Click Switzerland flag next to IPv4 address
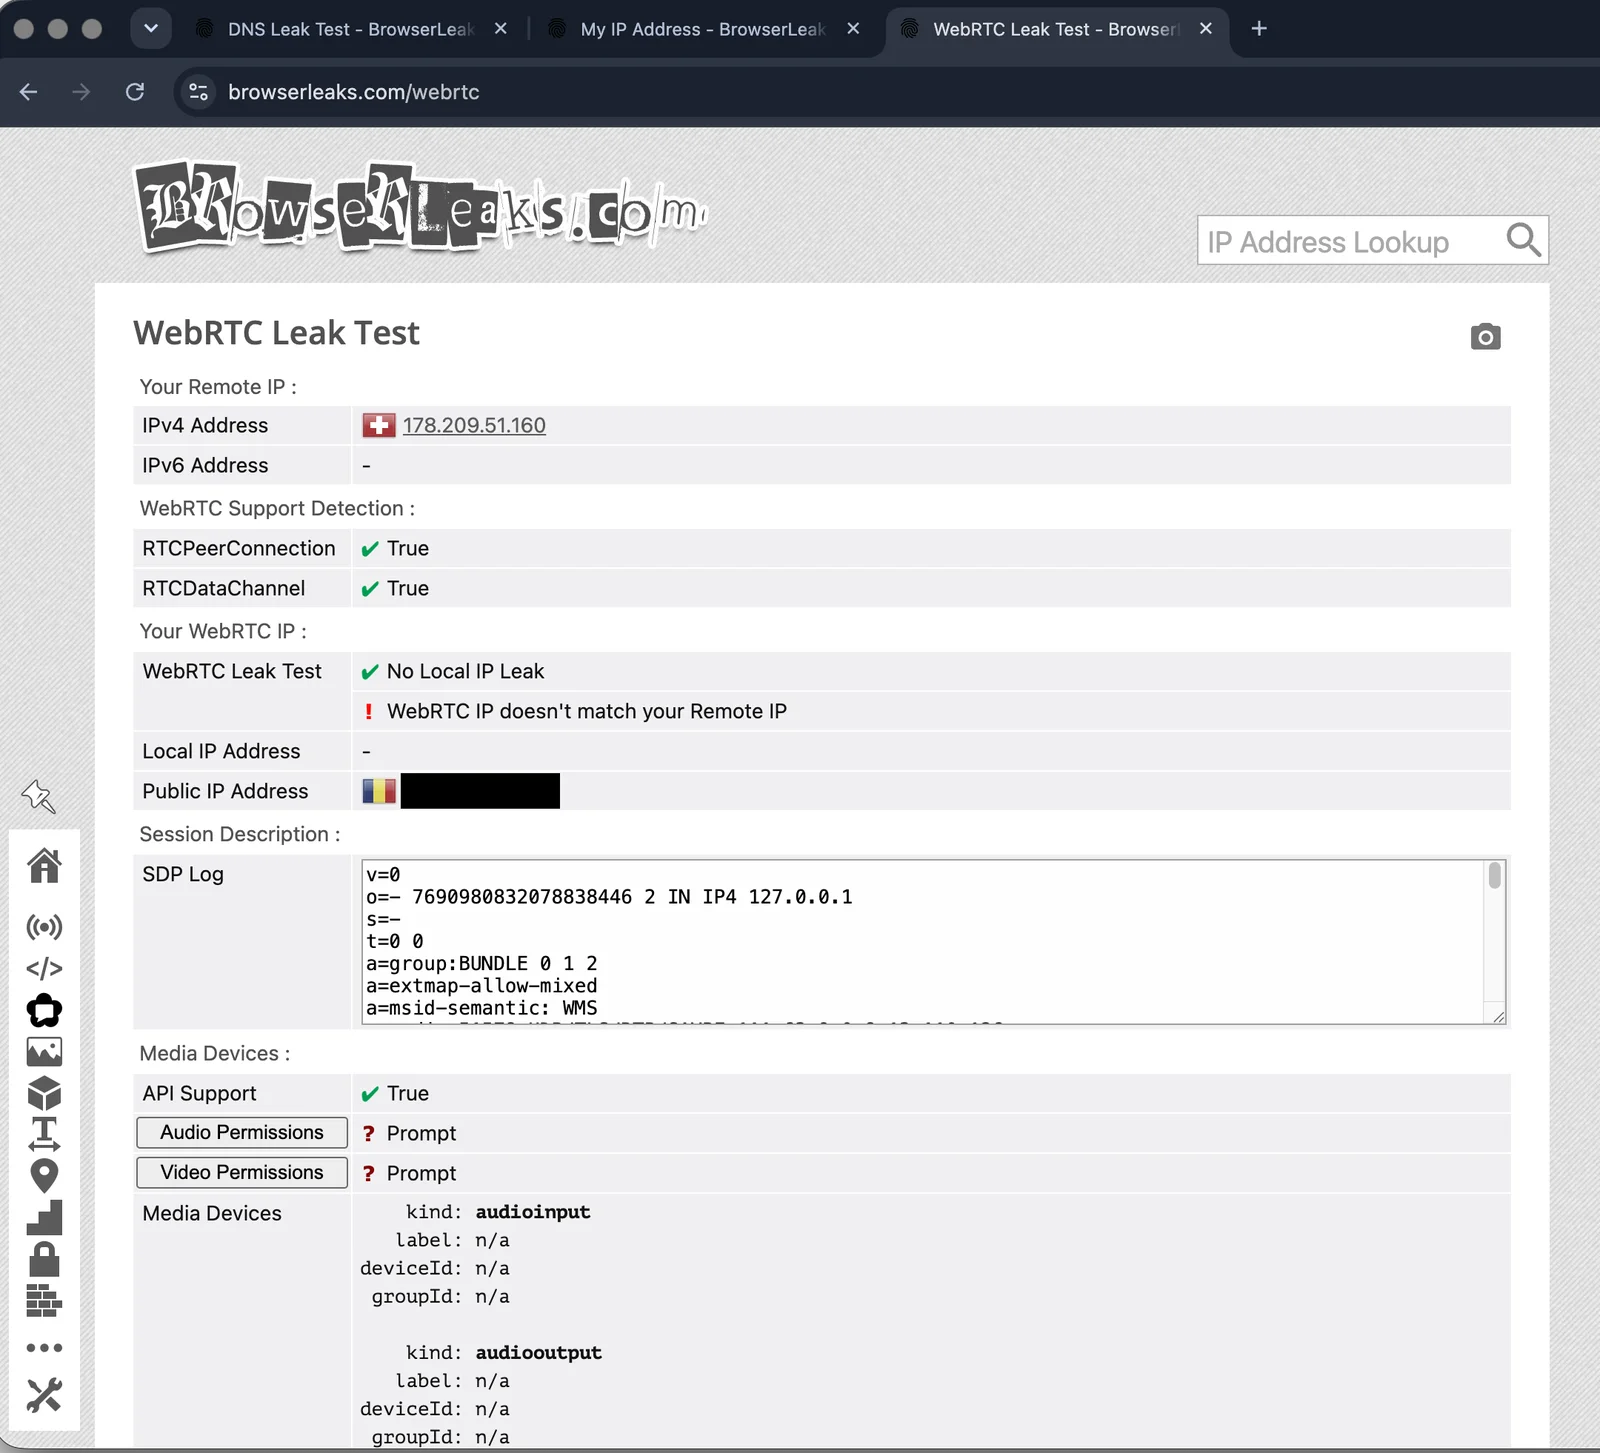 point(379,426)
